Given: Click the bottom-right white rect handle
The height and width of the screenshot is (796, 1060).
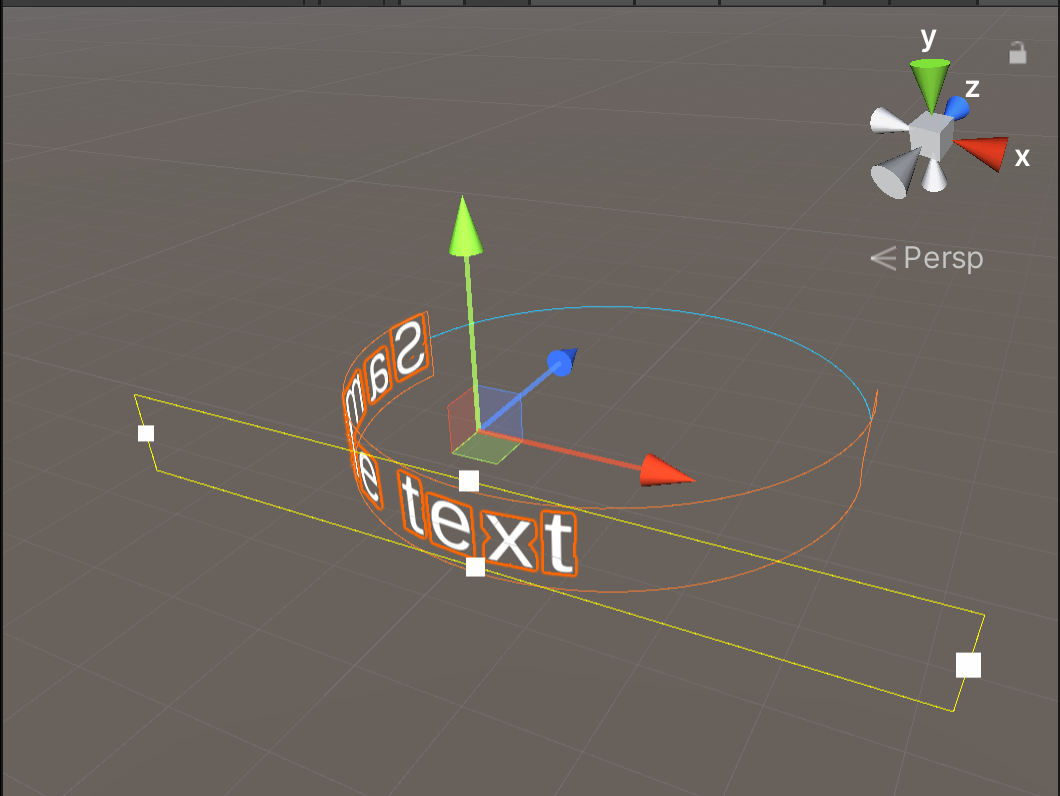Looking at the screenshot, I should click(x=967, y=664).
